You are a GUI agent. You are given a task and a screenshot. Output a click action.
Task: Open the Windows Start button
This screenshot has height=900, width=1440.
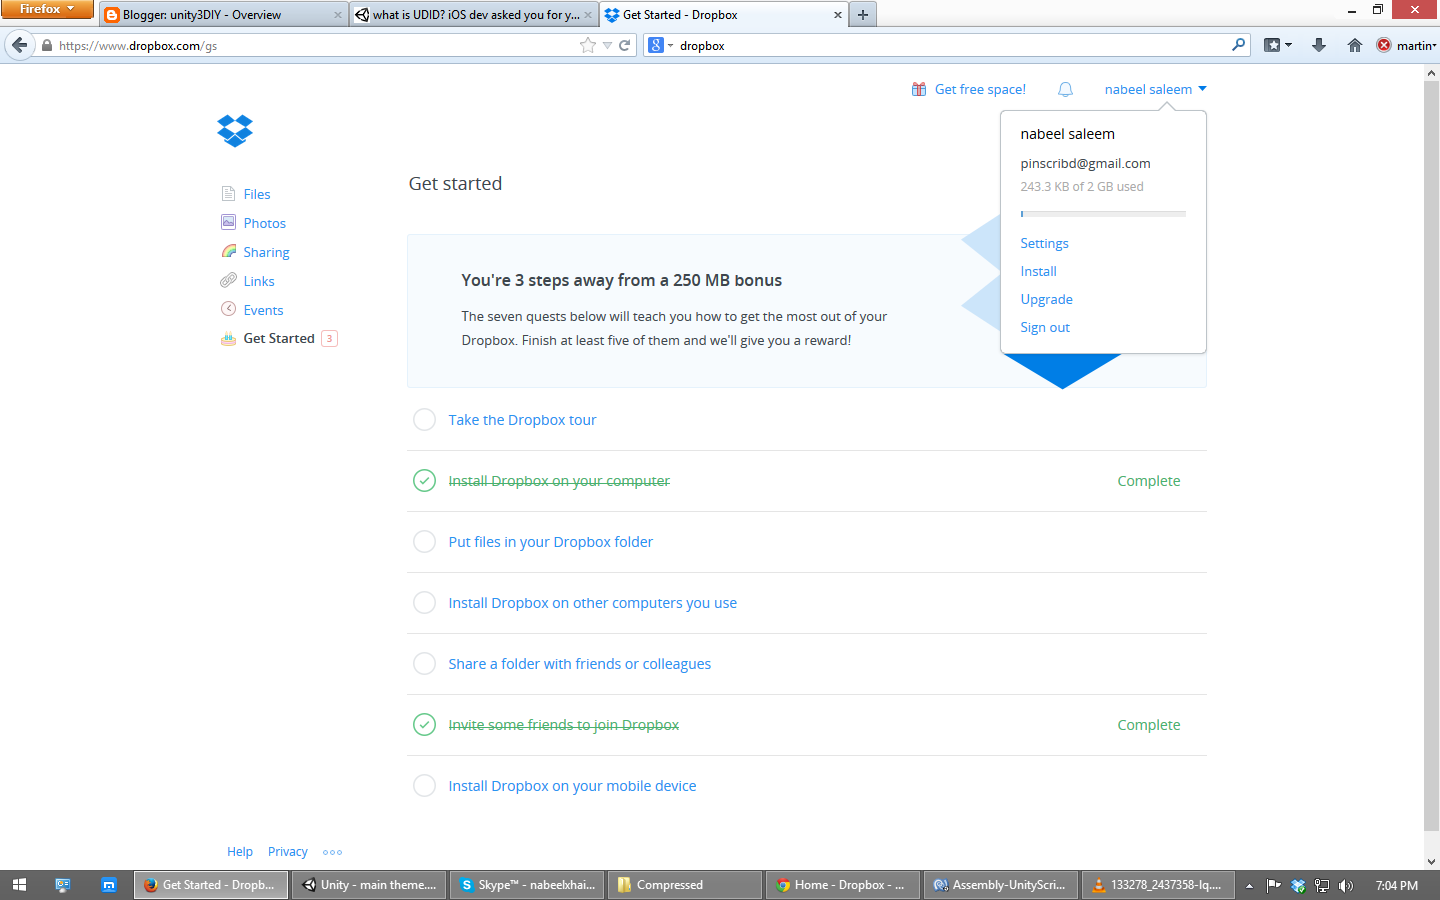[x=19, y=885]
